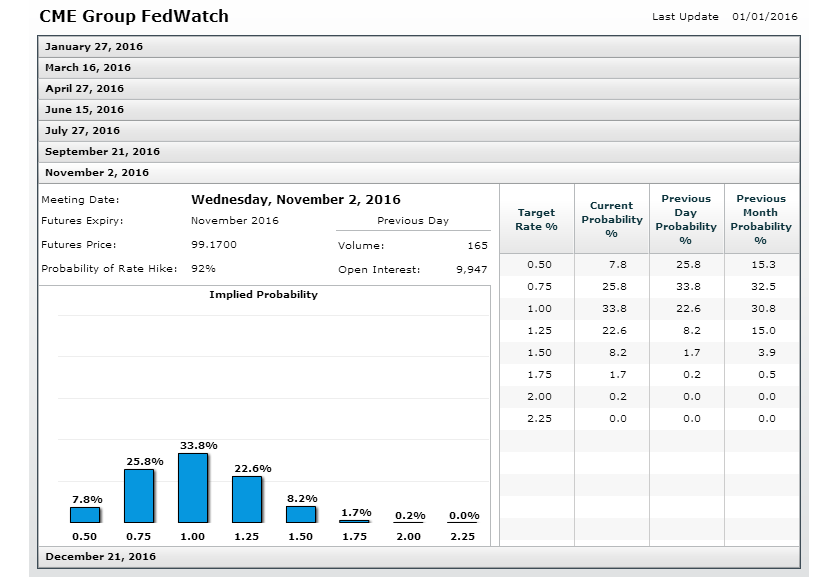Open the March 16, 2016 meeting row
817x583 pixels.
418,68
